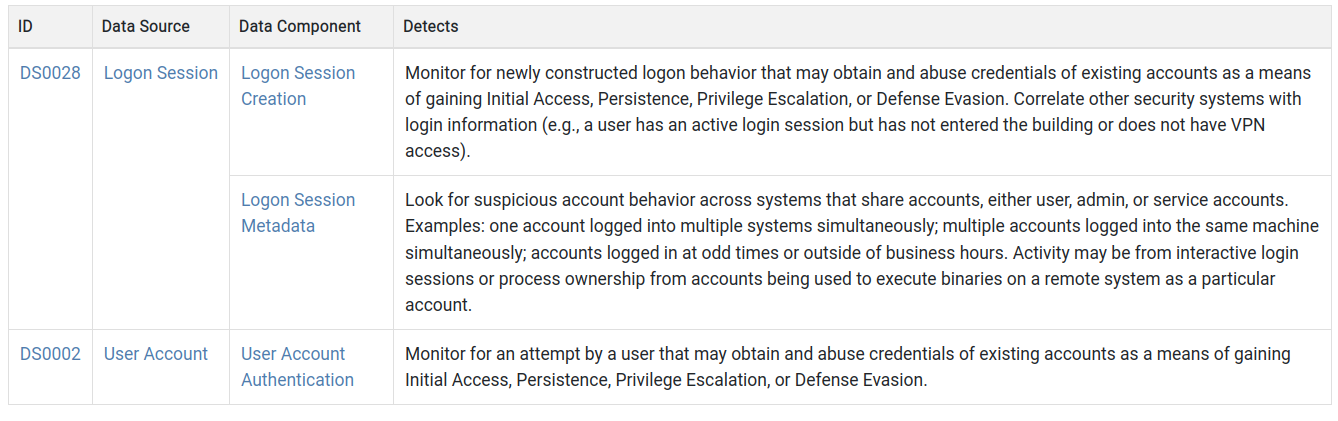
Task: Select the Data Component column header
Action: tap(300, 27)
